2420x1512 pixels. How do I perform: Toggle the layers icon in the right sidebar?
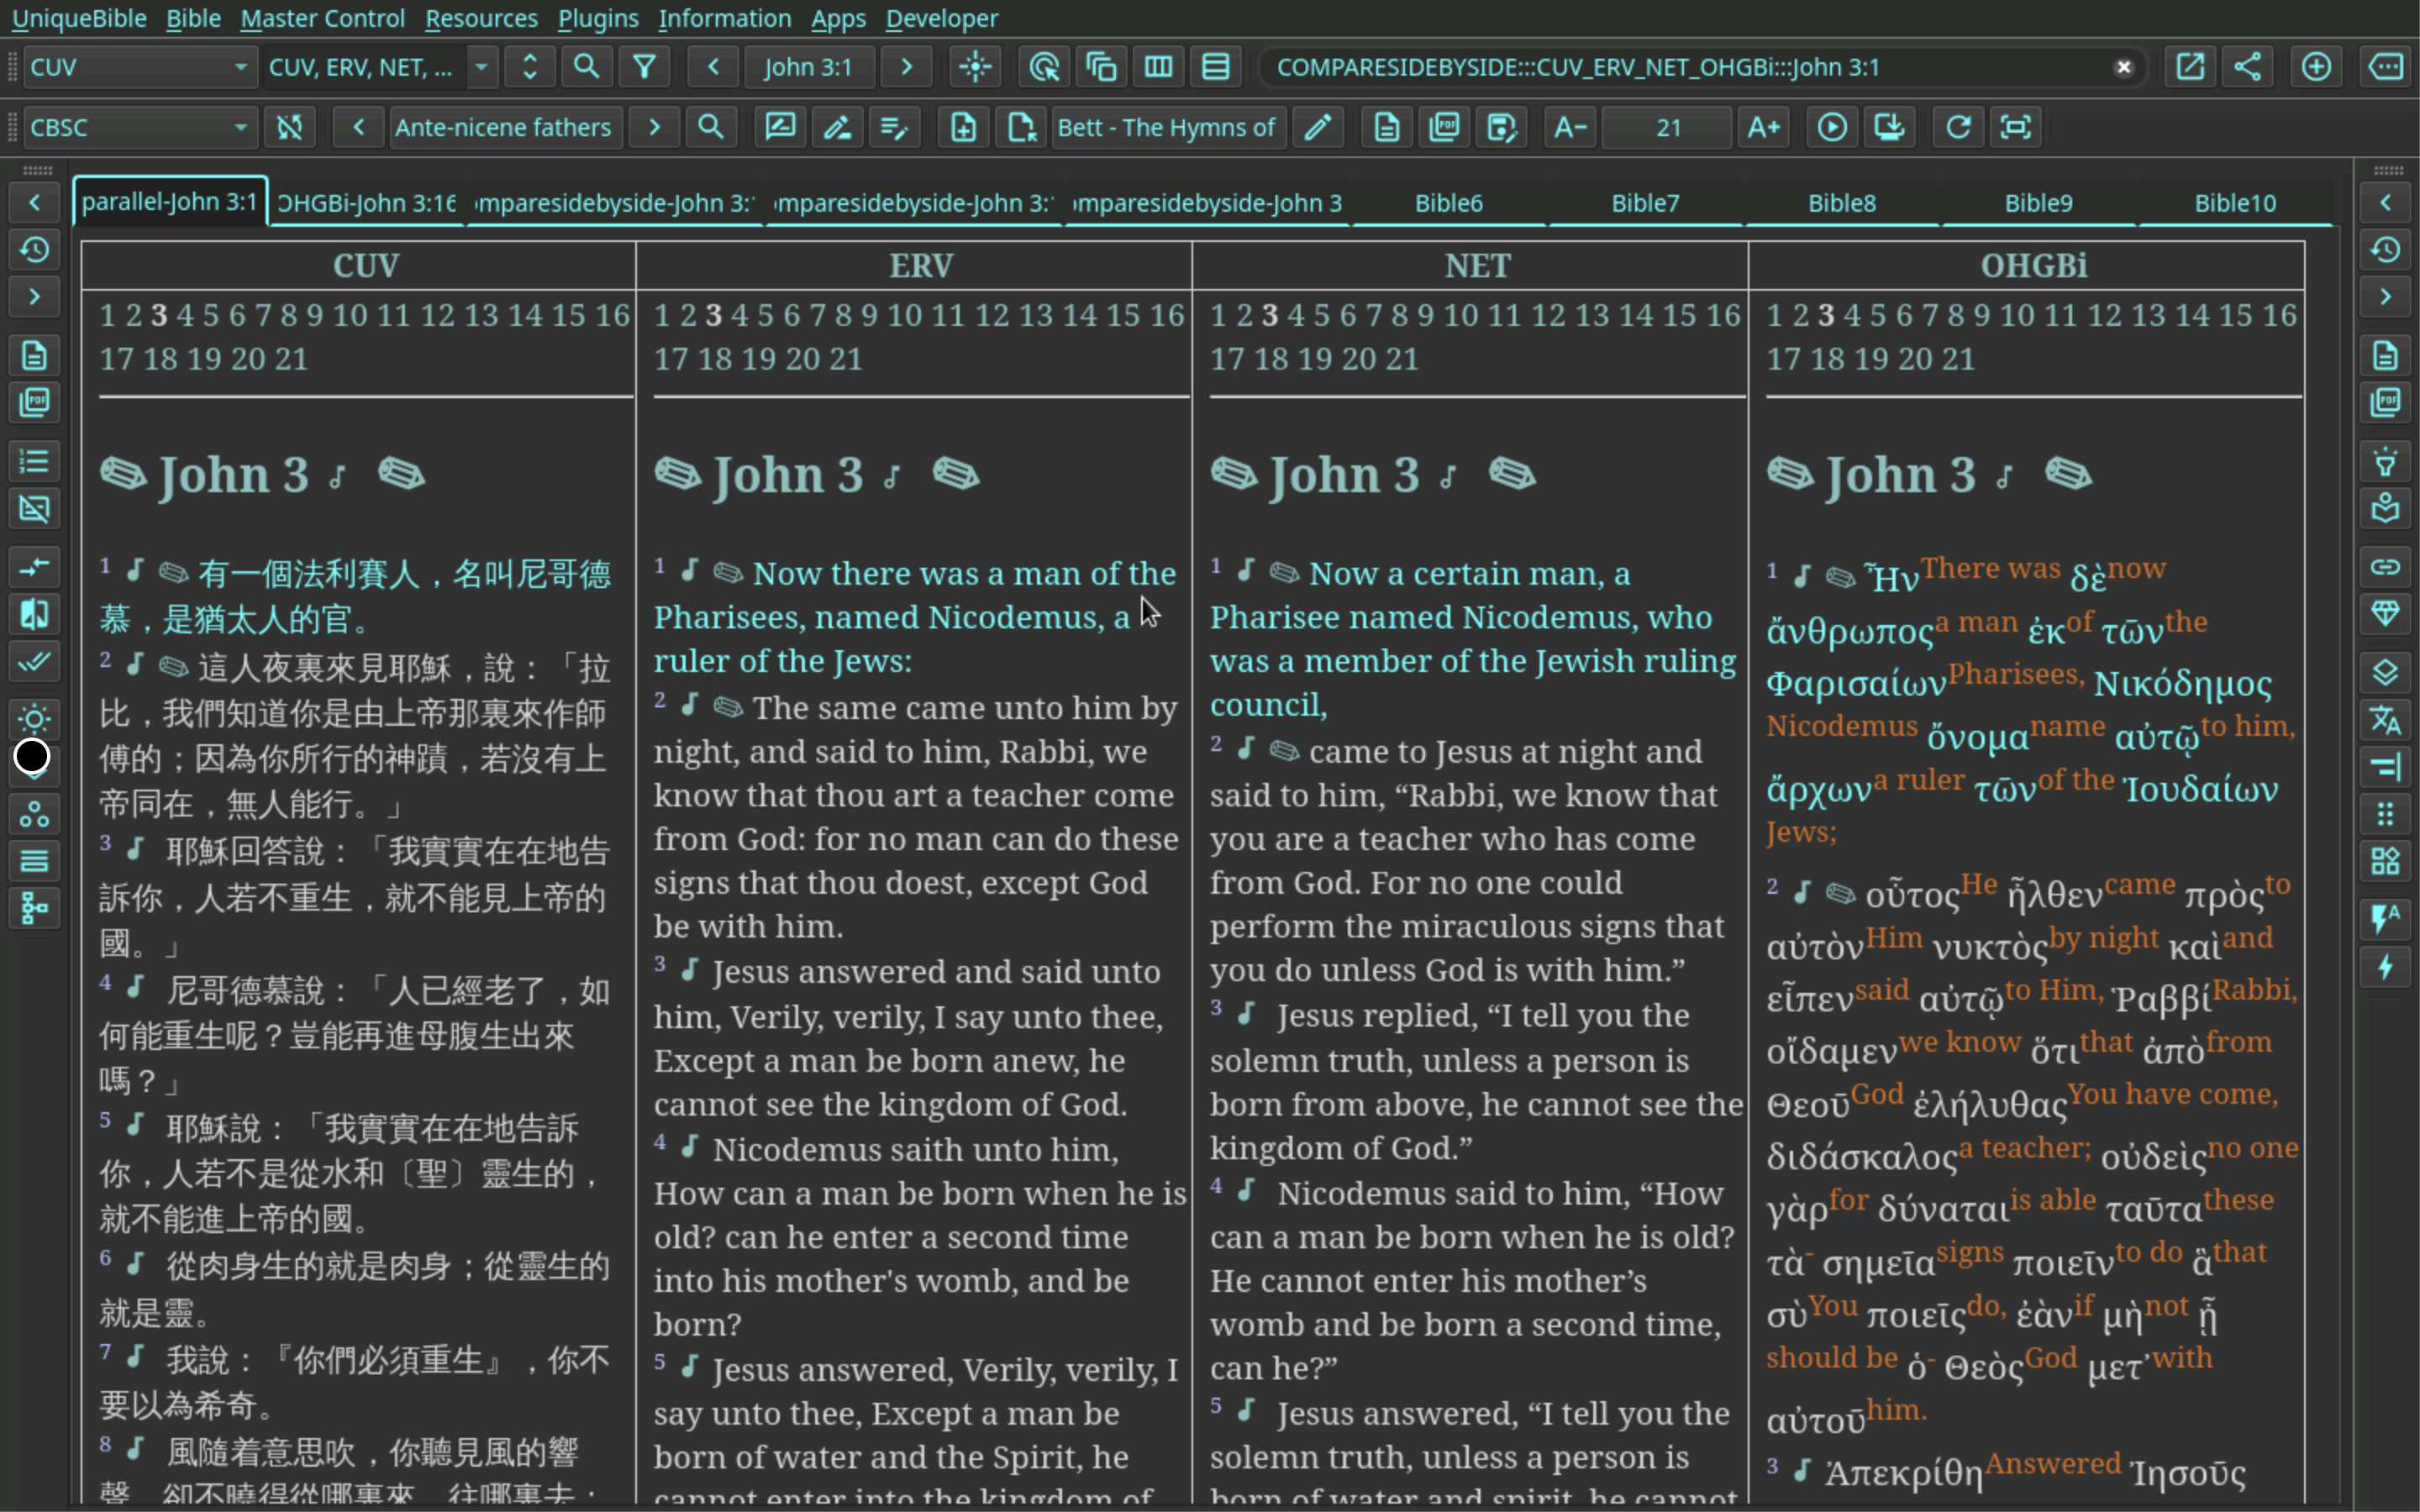[x=2386, y=673]
